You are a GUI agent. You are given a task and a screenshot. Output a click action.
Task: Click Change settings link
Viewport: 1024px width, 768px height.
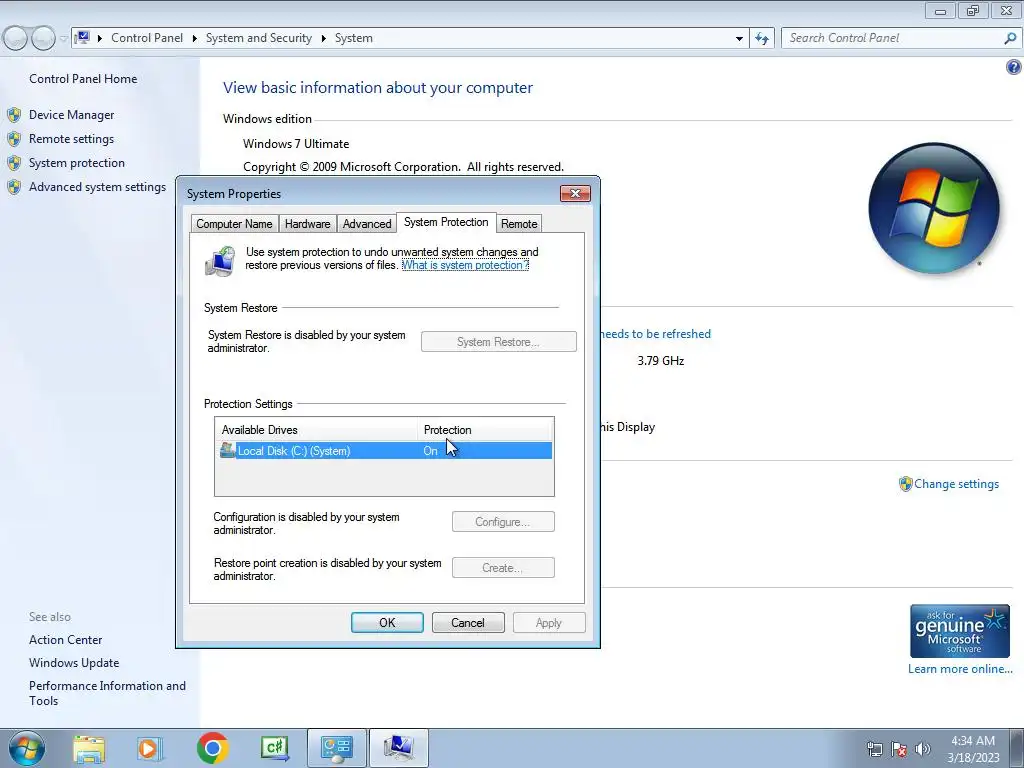pos(956,484)
